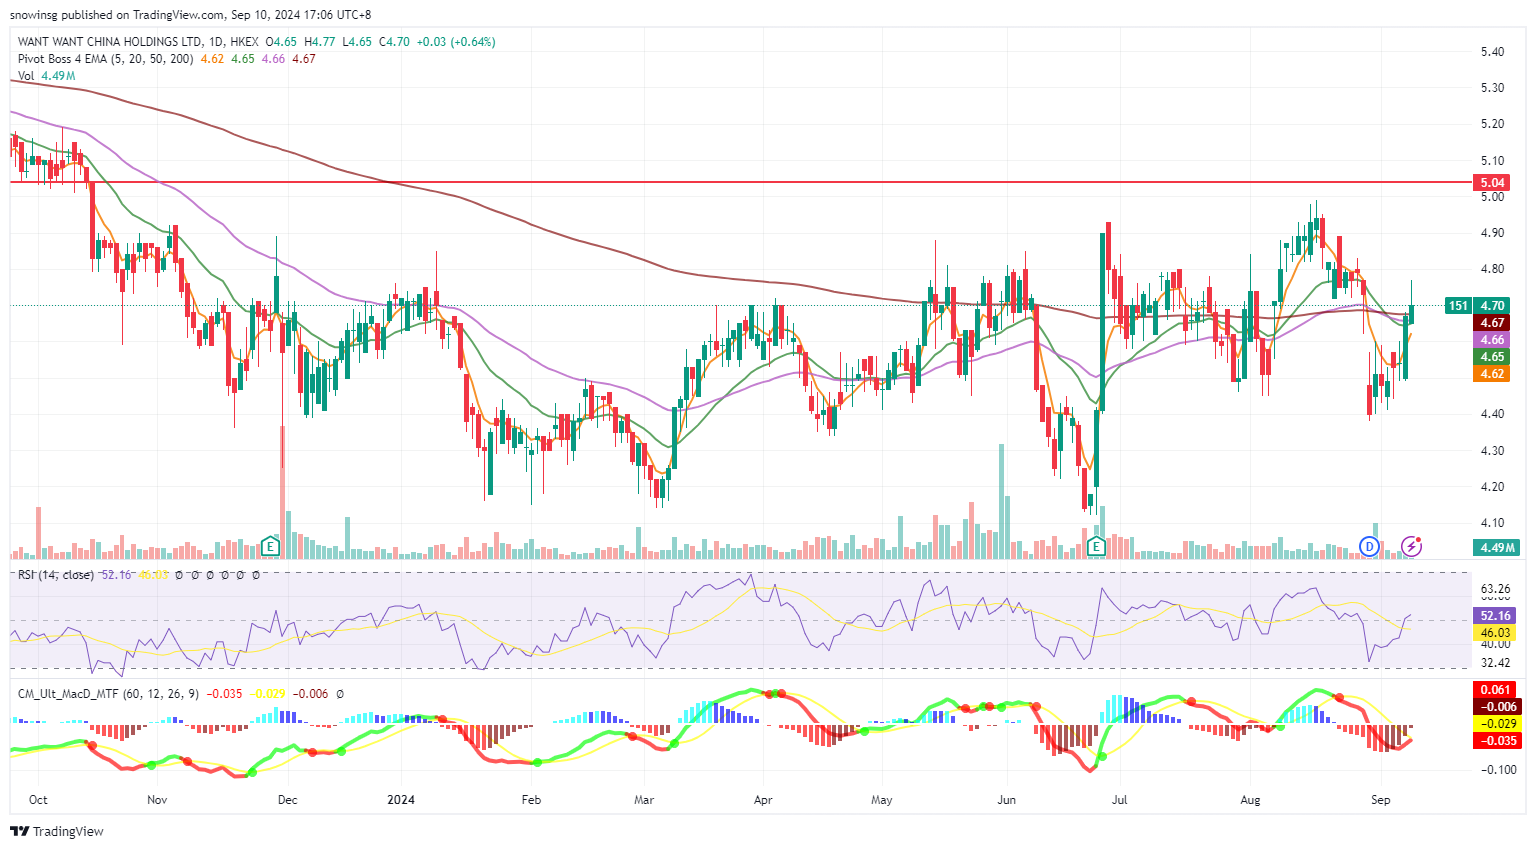1536x849 pixels.
Task: Click the red 5.04 horizontal line price label
Action: click(1493, 183)
